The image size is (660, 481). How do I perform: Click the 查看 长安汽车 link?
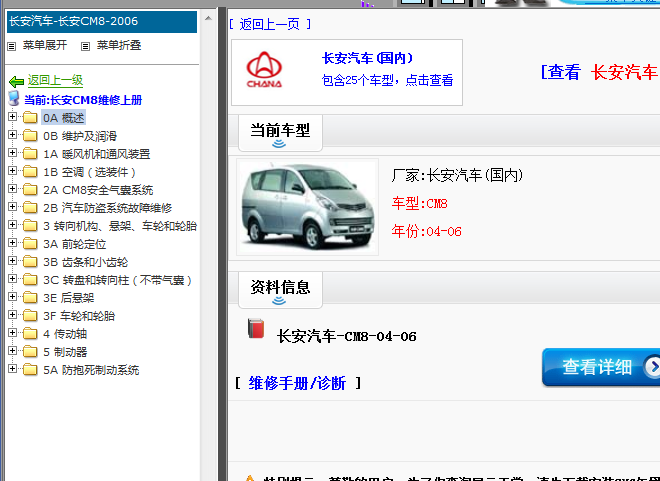click(599, 72)
